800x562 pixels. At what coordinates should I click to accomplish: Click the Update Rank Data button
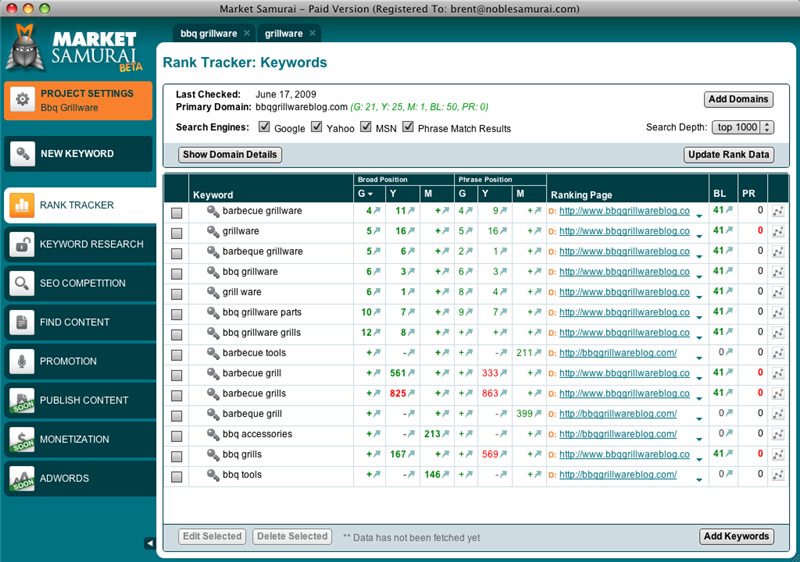pos(729,154)
